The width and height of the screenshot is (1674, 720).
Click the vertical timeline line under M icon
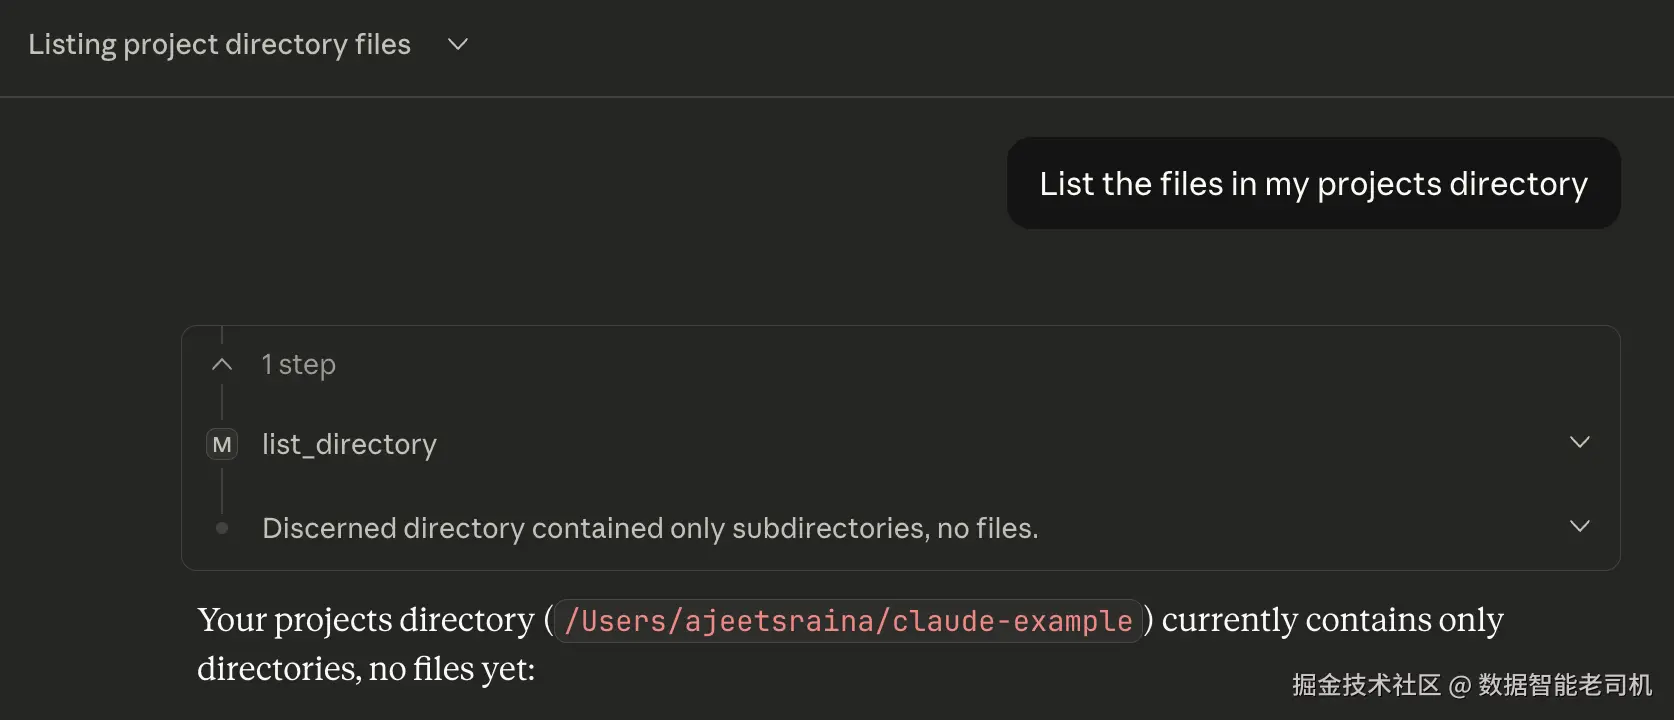pyautogui.click(x=222, y=489)
